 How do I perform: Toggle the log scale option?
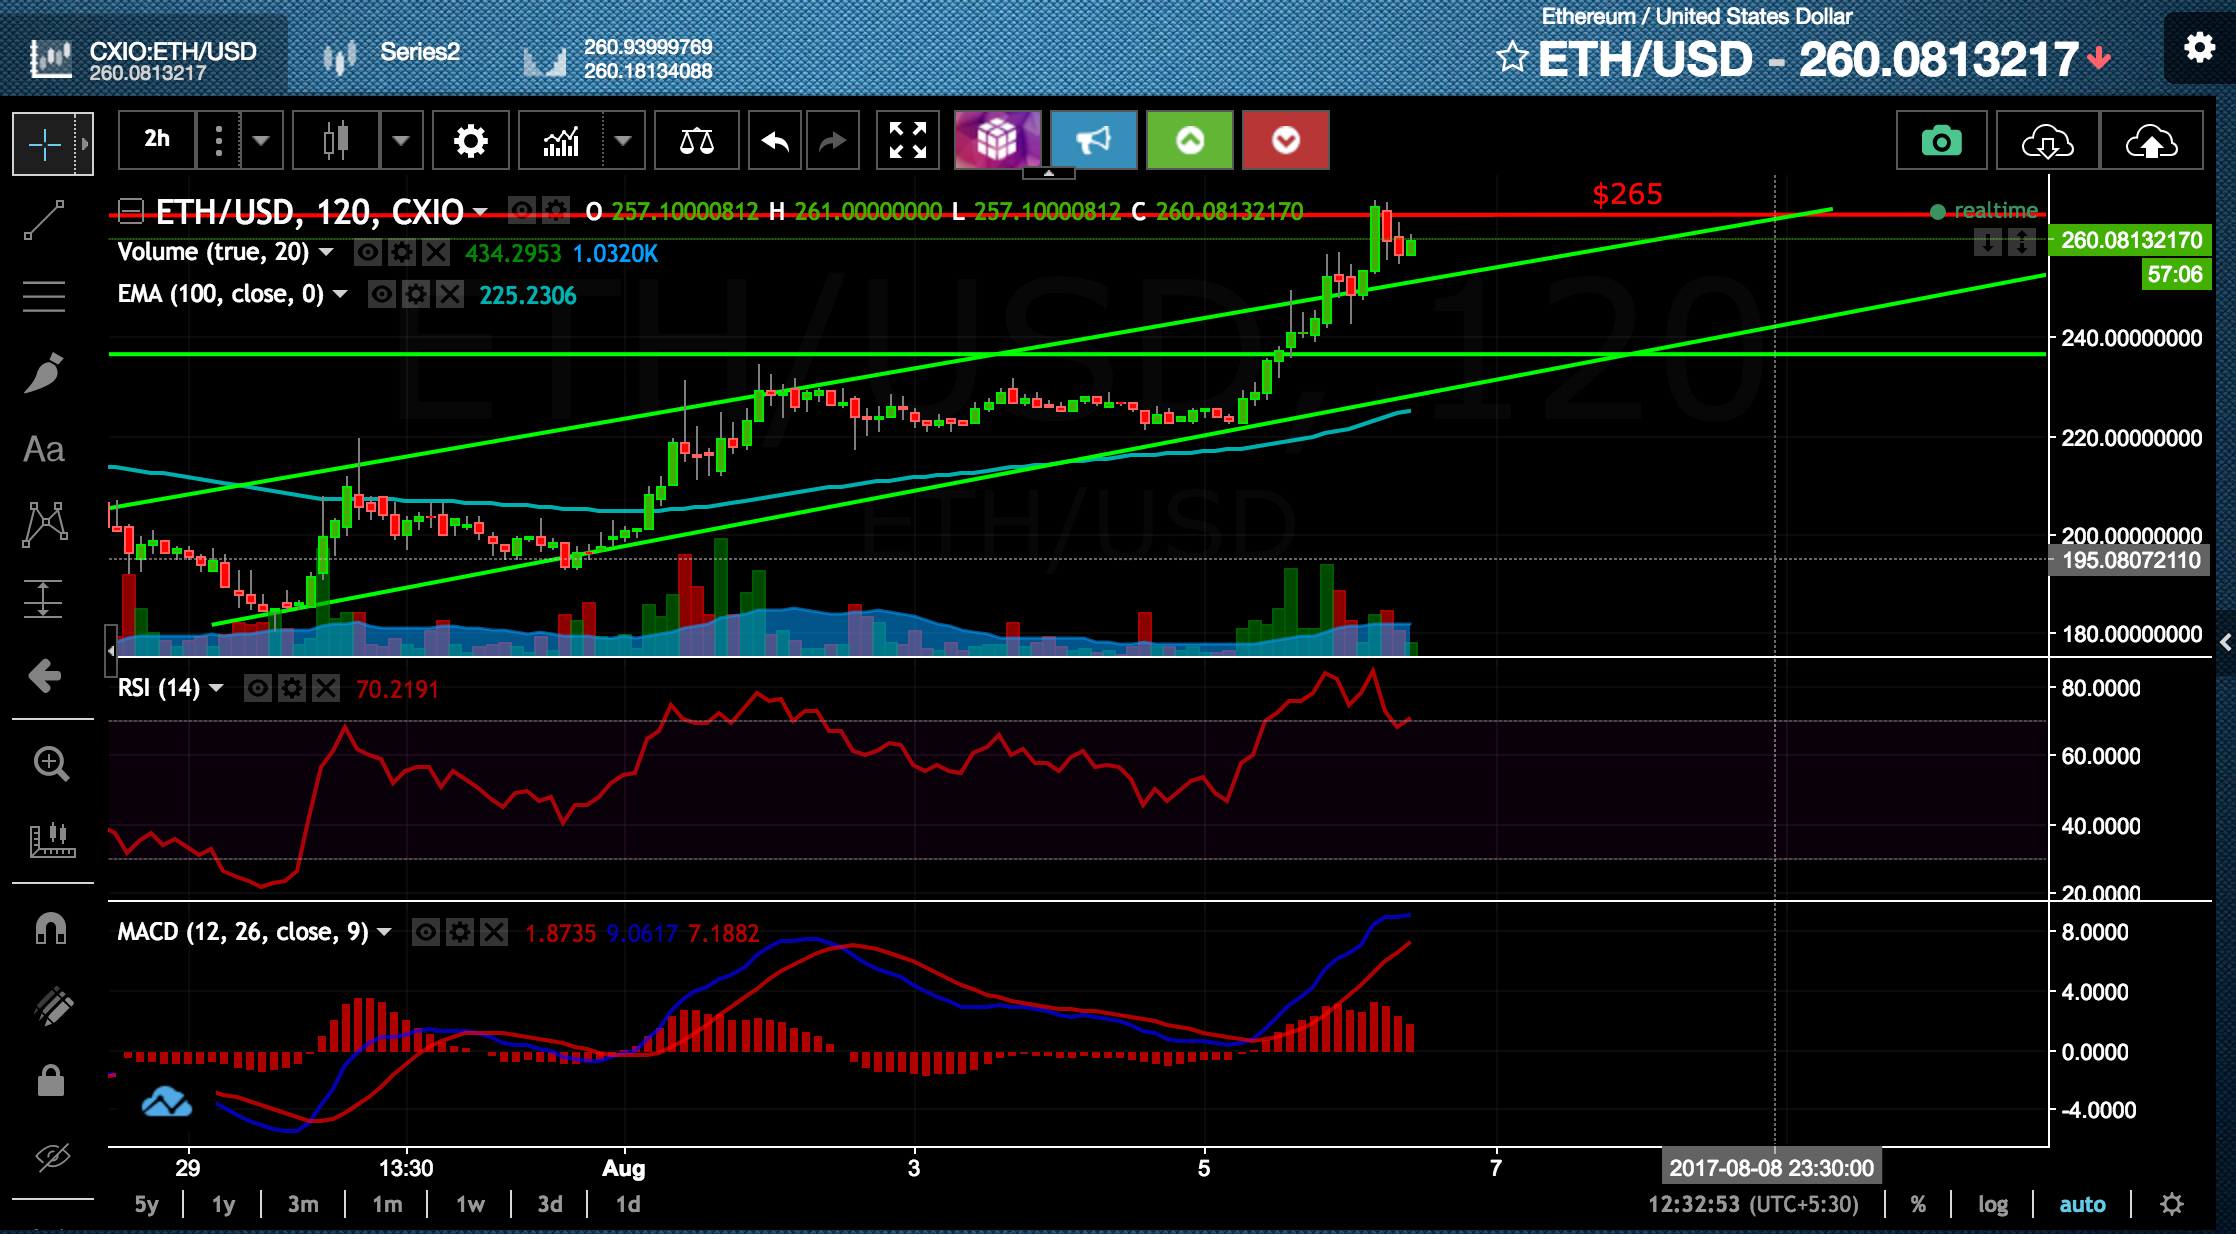point(1992,1204)
